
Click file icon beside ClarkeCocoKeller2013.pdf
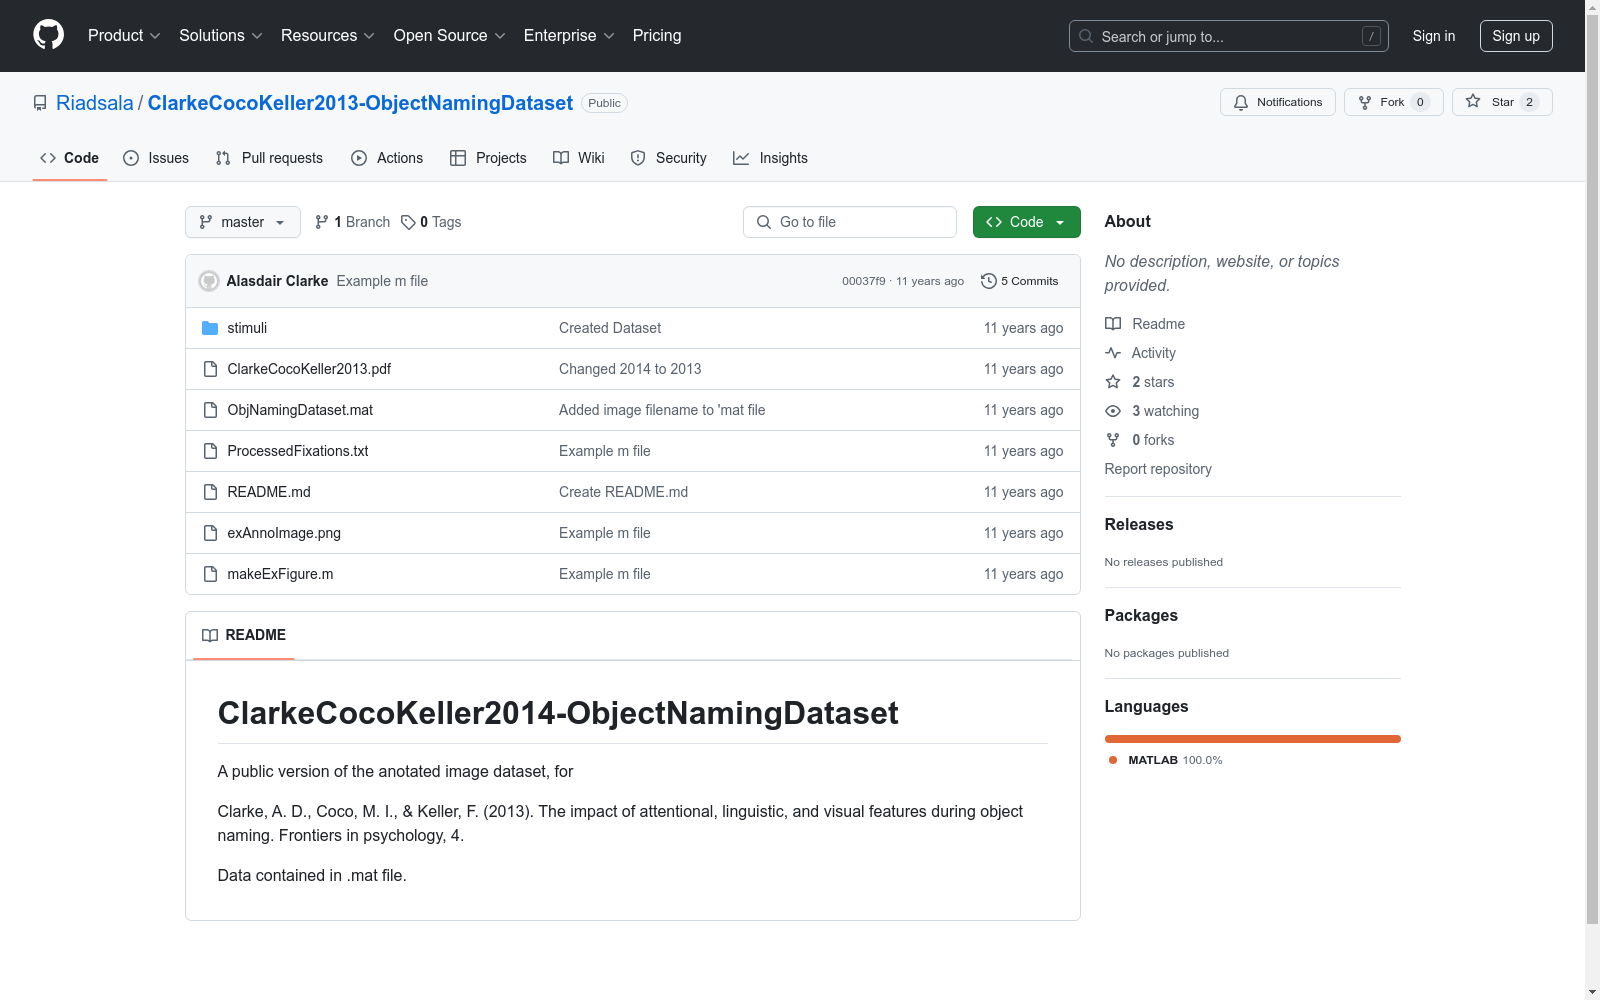pyautogui.click(x=210, y=369)
